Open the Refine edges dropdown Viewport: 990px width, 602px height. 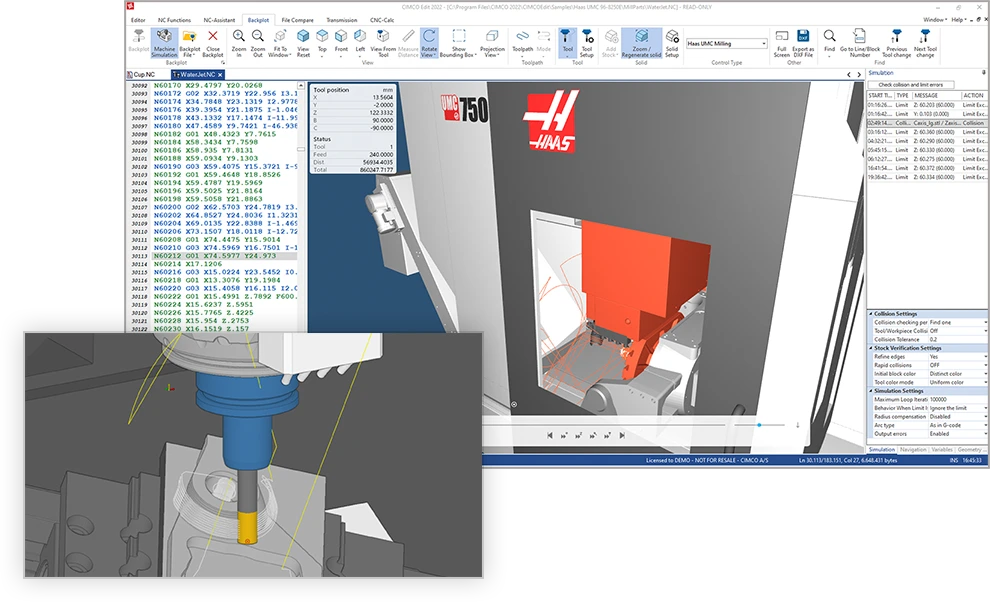[957, 356]
